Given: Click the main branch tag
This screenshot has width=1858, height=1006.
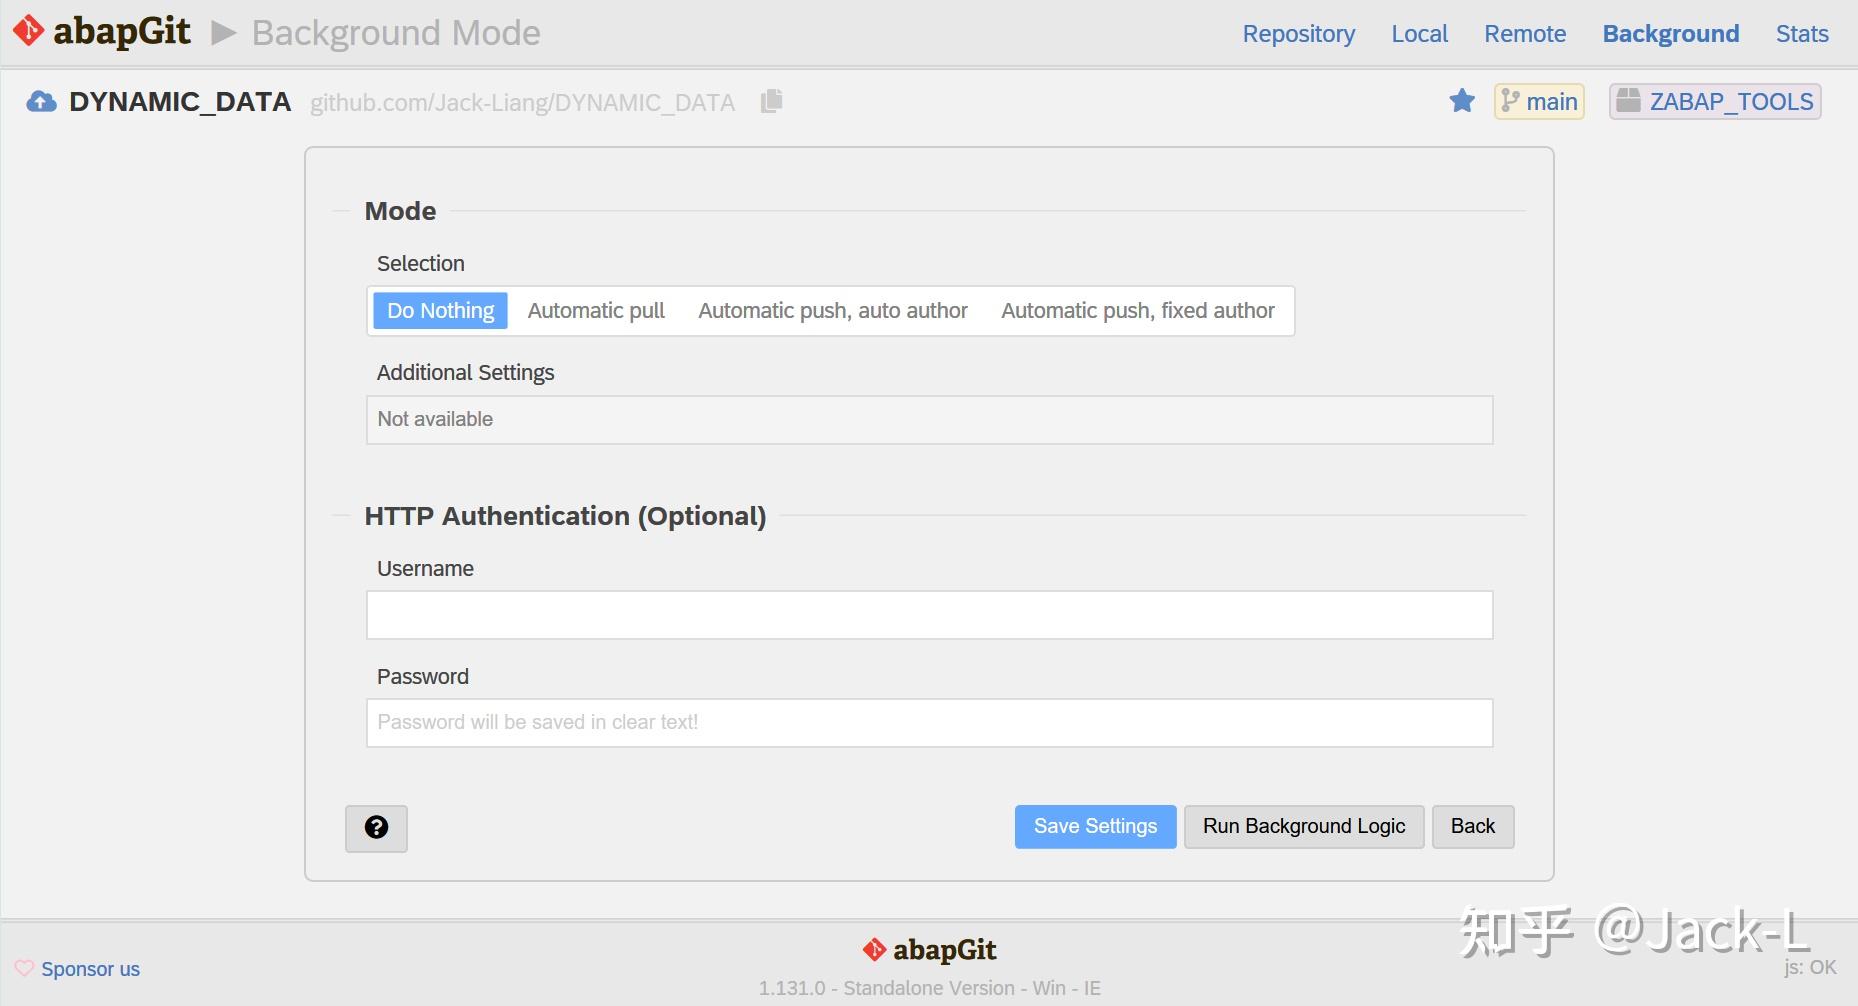Looking at the screenshot, I should 1539,101.
